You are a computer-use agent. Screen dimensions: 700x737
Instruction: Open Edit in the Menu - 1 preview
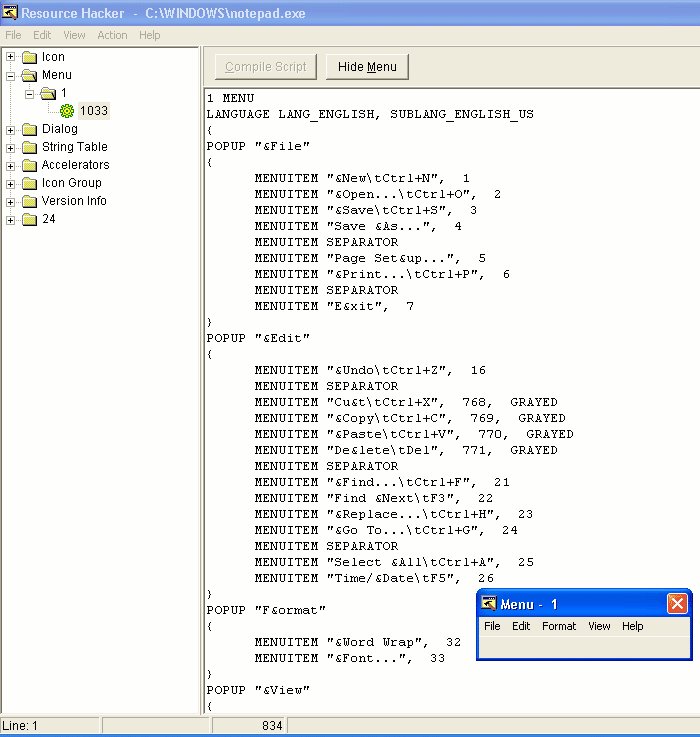pos(521,626)
